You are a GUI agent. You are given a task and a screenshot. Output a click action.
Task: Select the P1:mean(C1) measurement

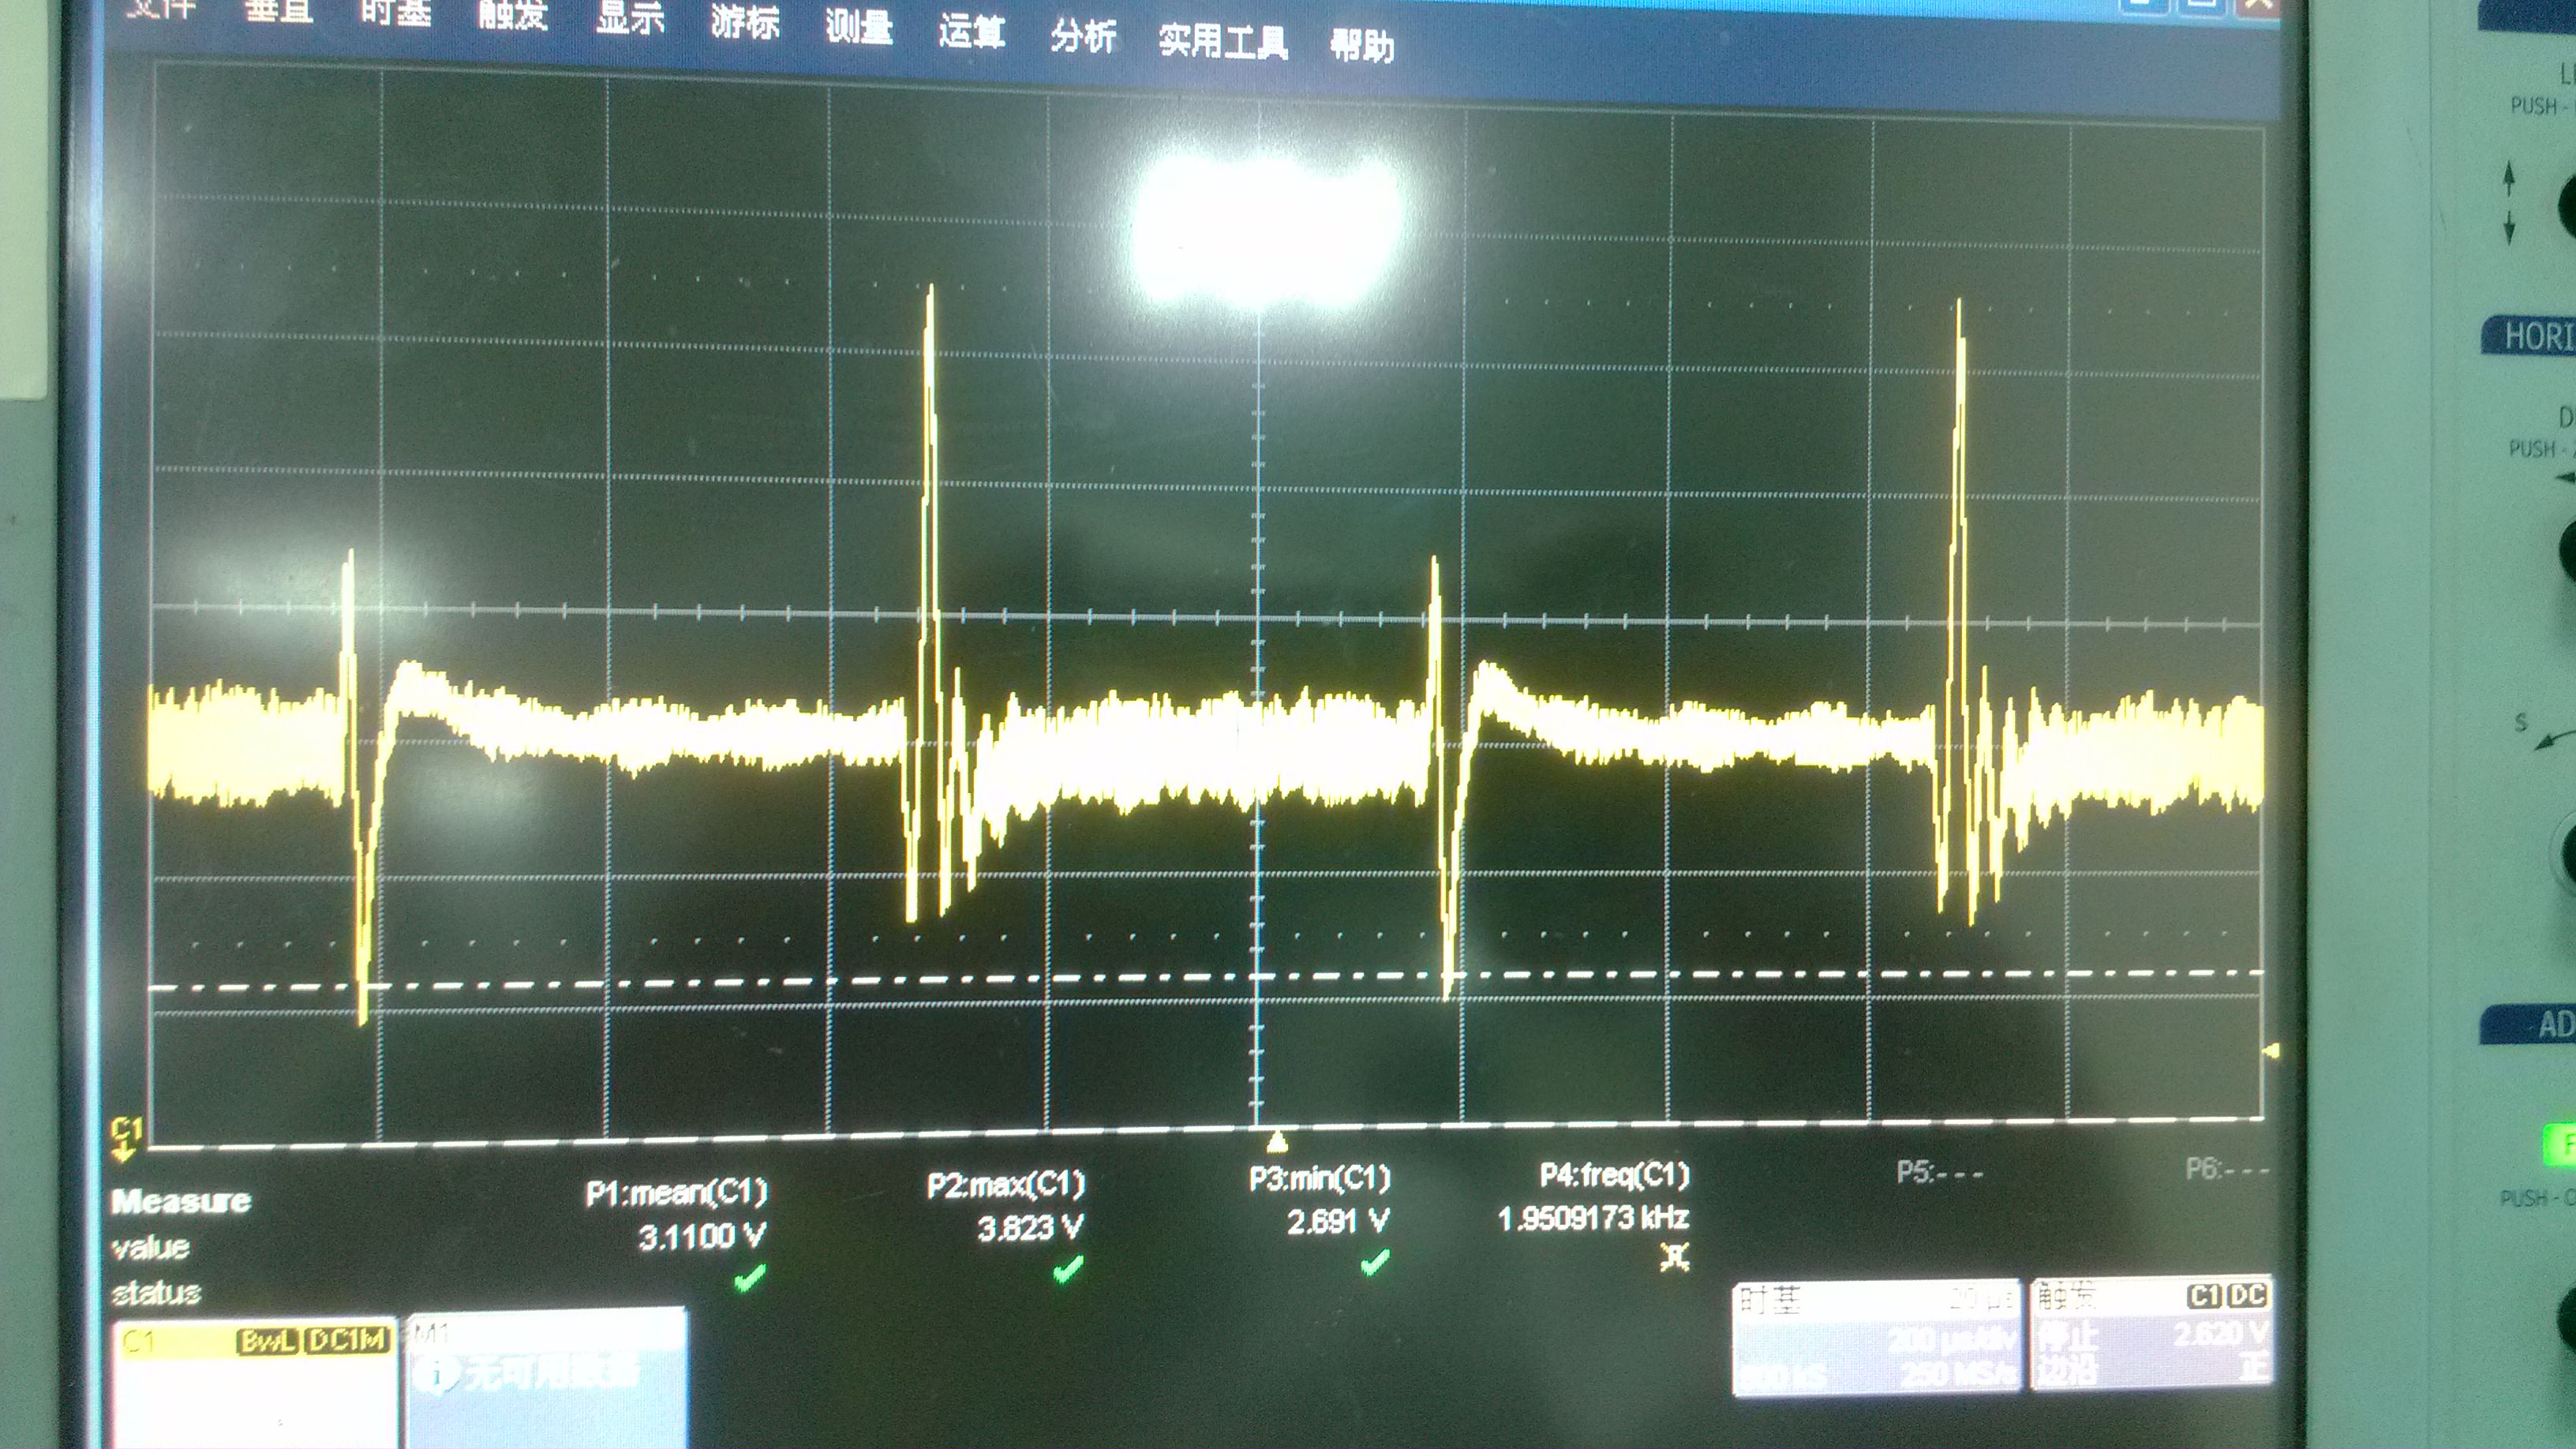tap(677, 1193)
